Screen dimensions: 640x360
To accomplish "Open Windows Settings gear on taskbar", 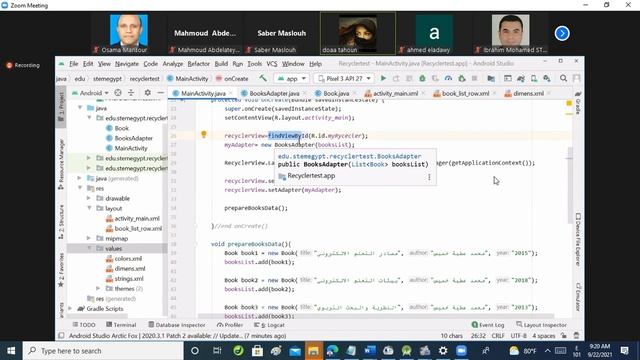I will click(443, 351).
